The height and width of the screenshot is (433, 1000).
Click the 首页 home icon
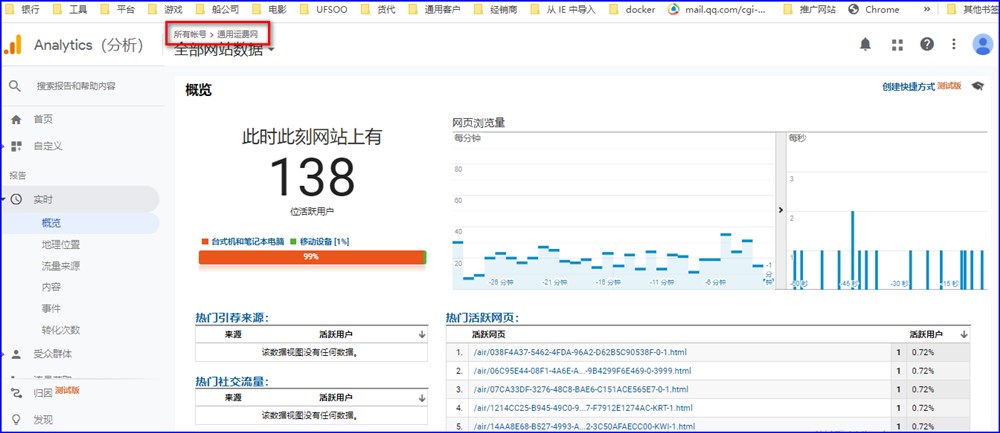(17, 119)
